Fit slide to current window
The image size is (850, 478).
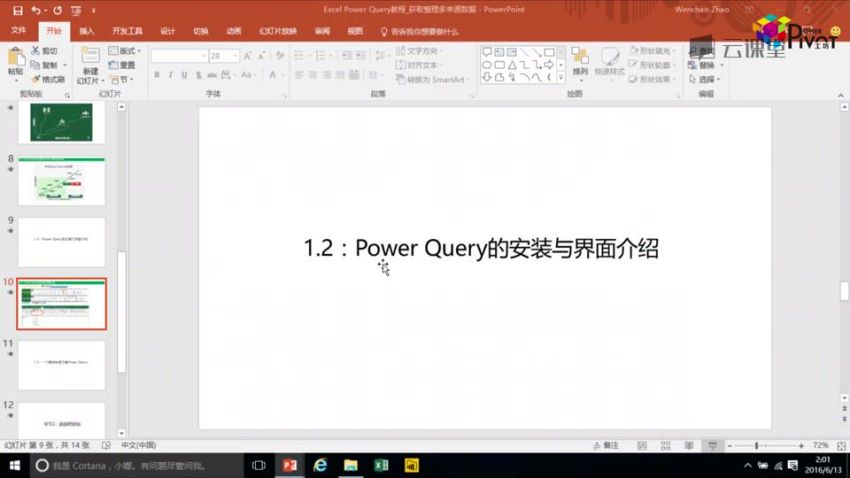(x=841, y=445)
